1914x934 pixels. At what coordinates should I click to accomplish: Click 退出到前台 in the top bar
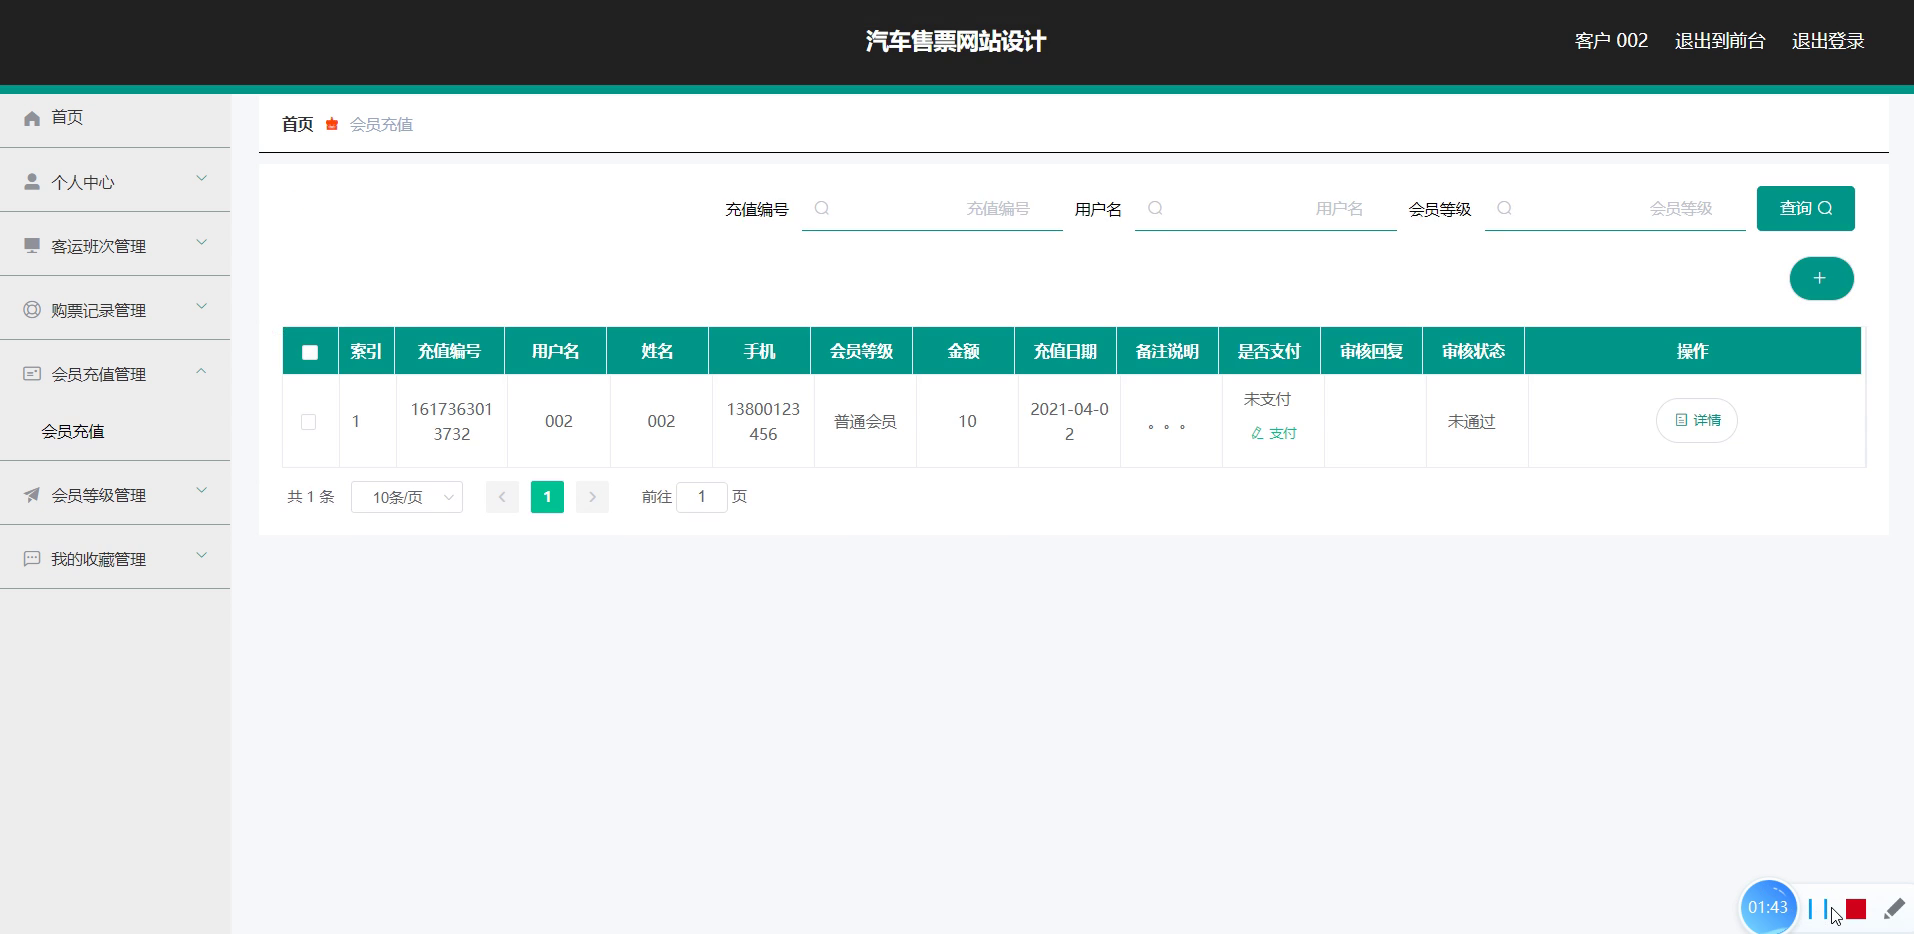1720,41
